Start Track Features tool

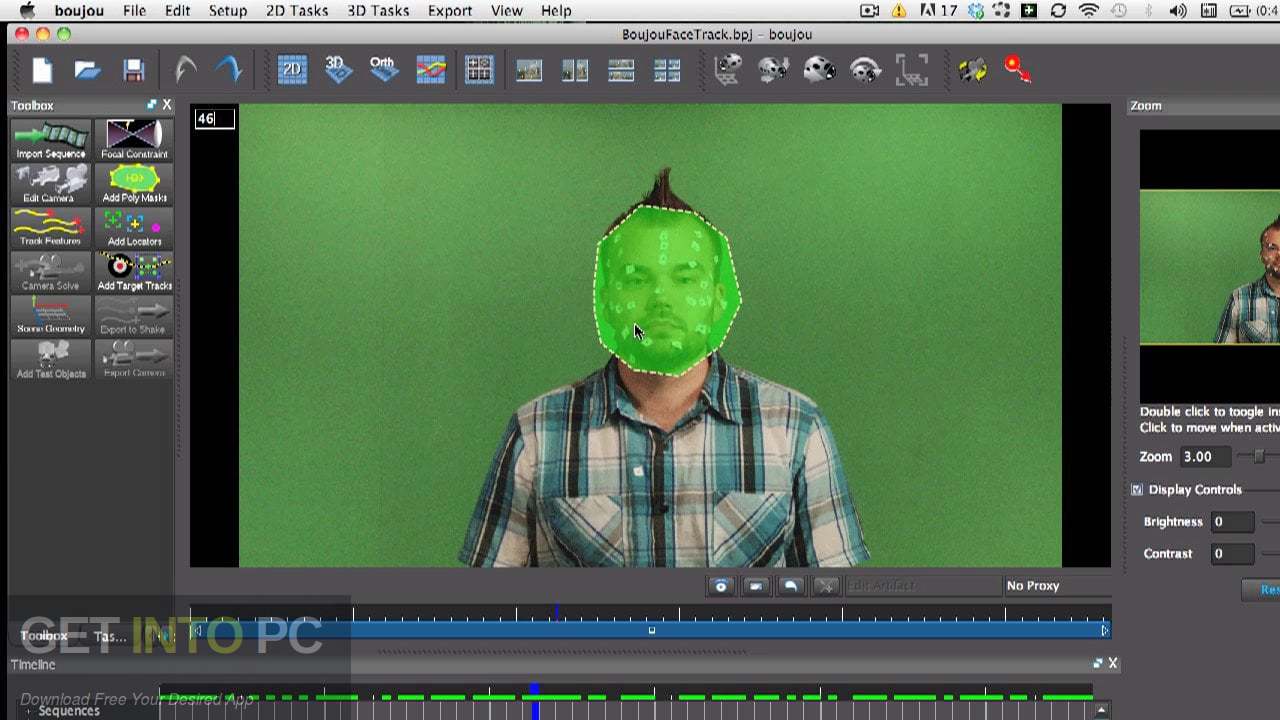(51, 228)
